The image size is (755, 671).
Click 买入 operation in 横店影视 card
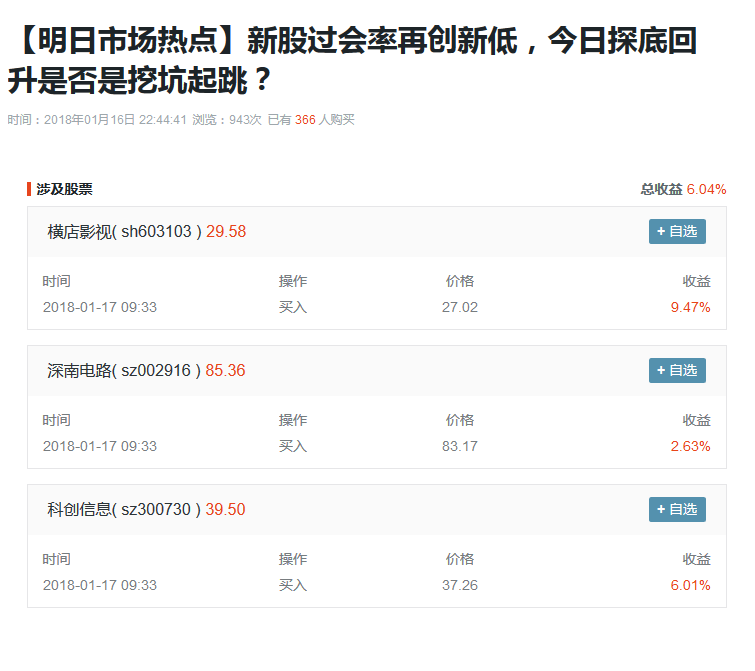[x=293, y=307]
